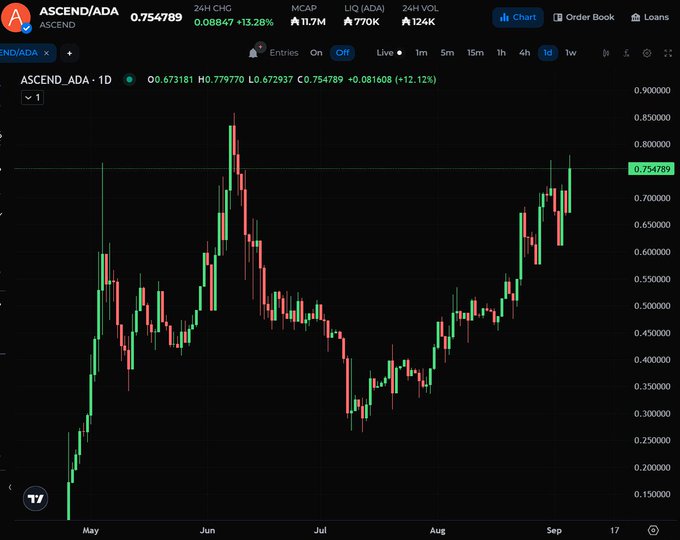
Task: Open the indicators function icon
Action: click(x=626, y=53)
